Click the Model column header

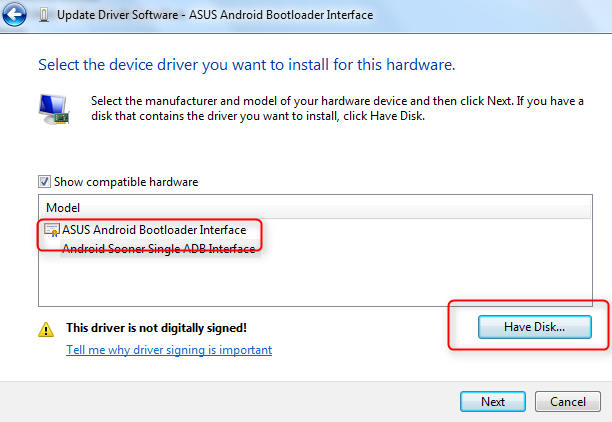click(x=315, y=208)
